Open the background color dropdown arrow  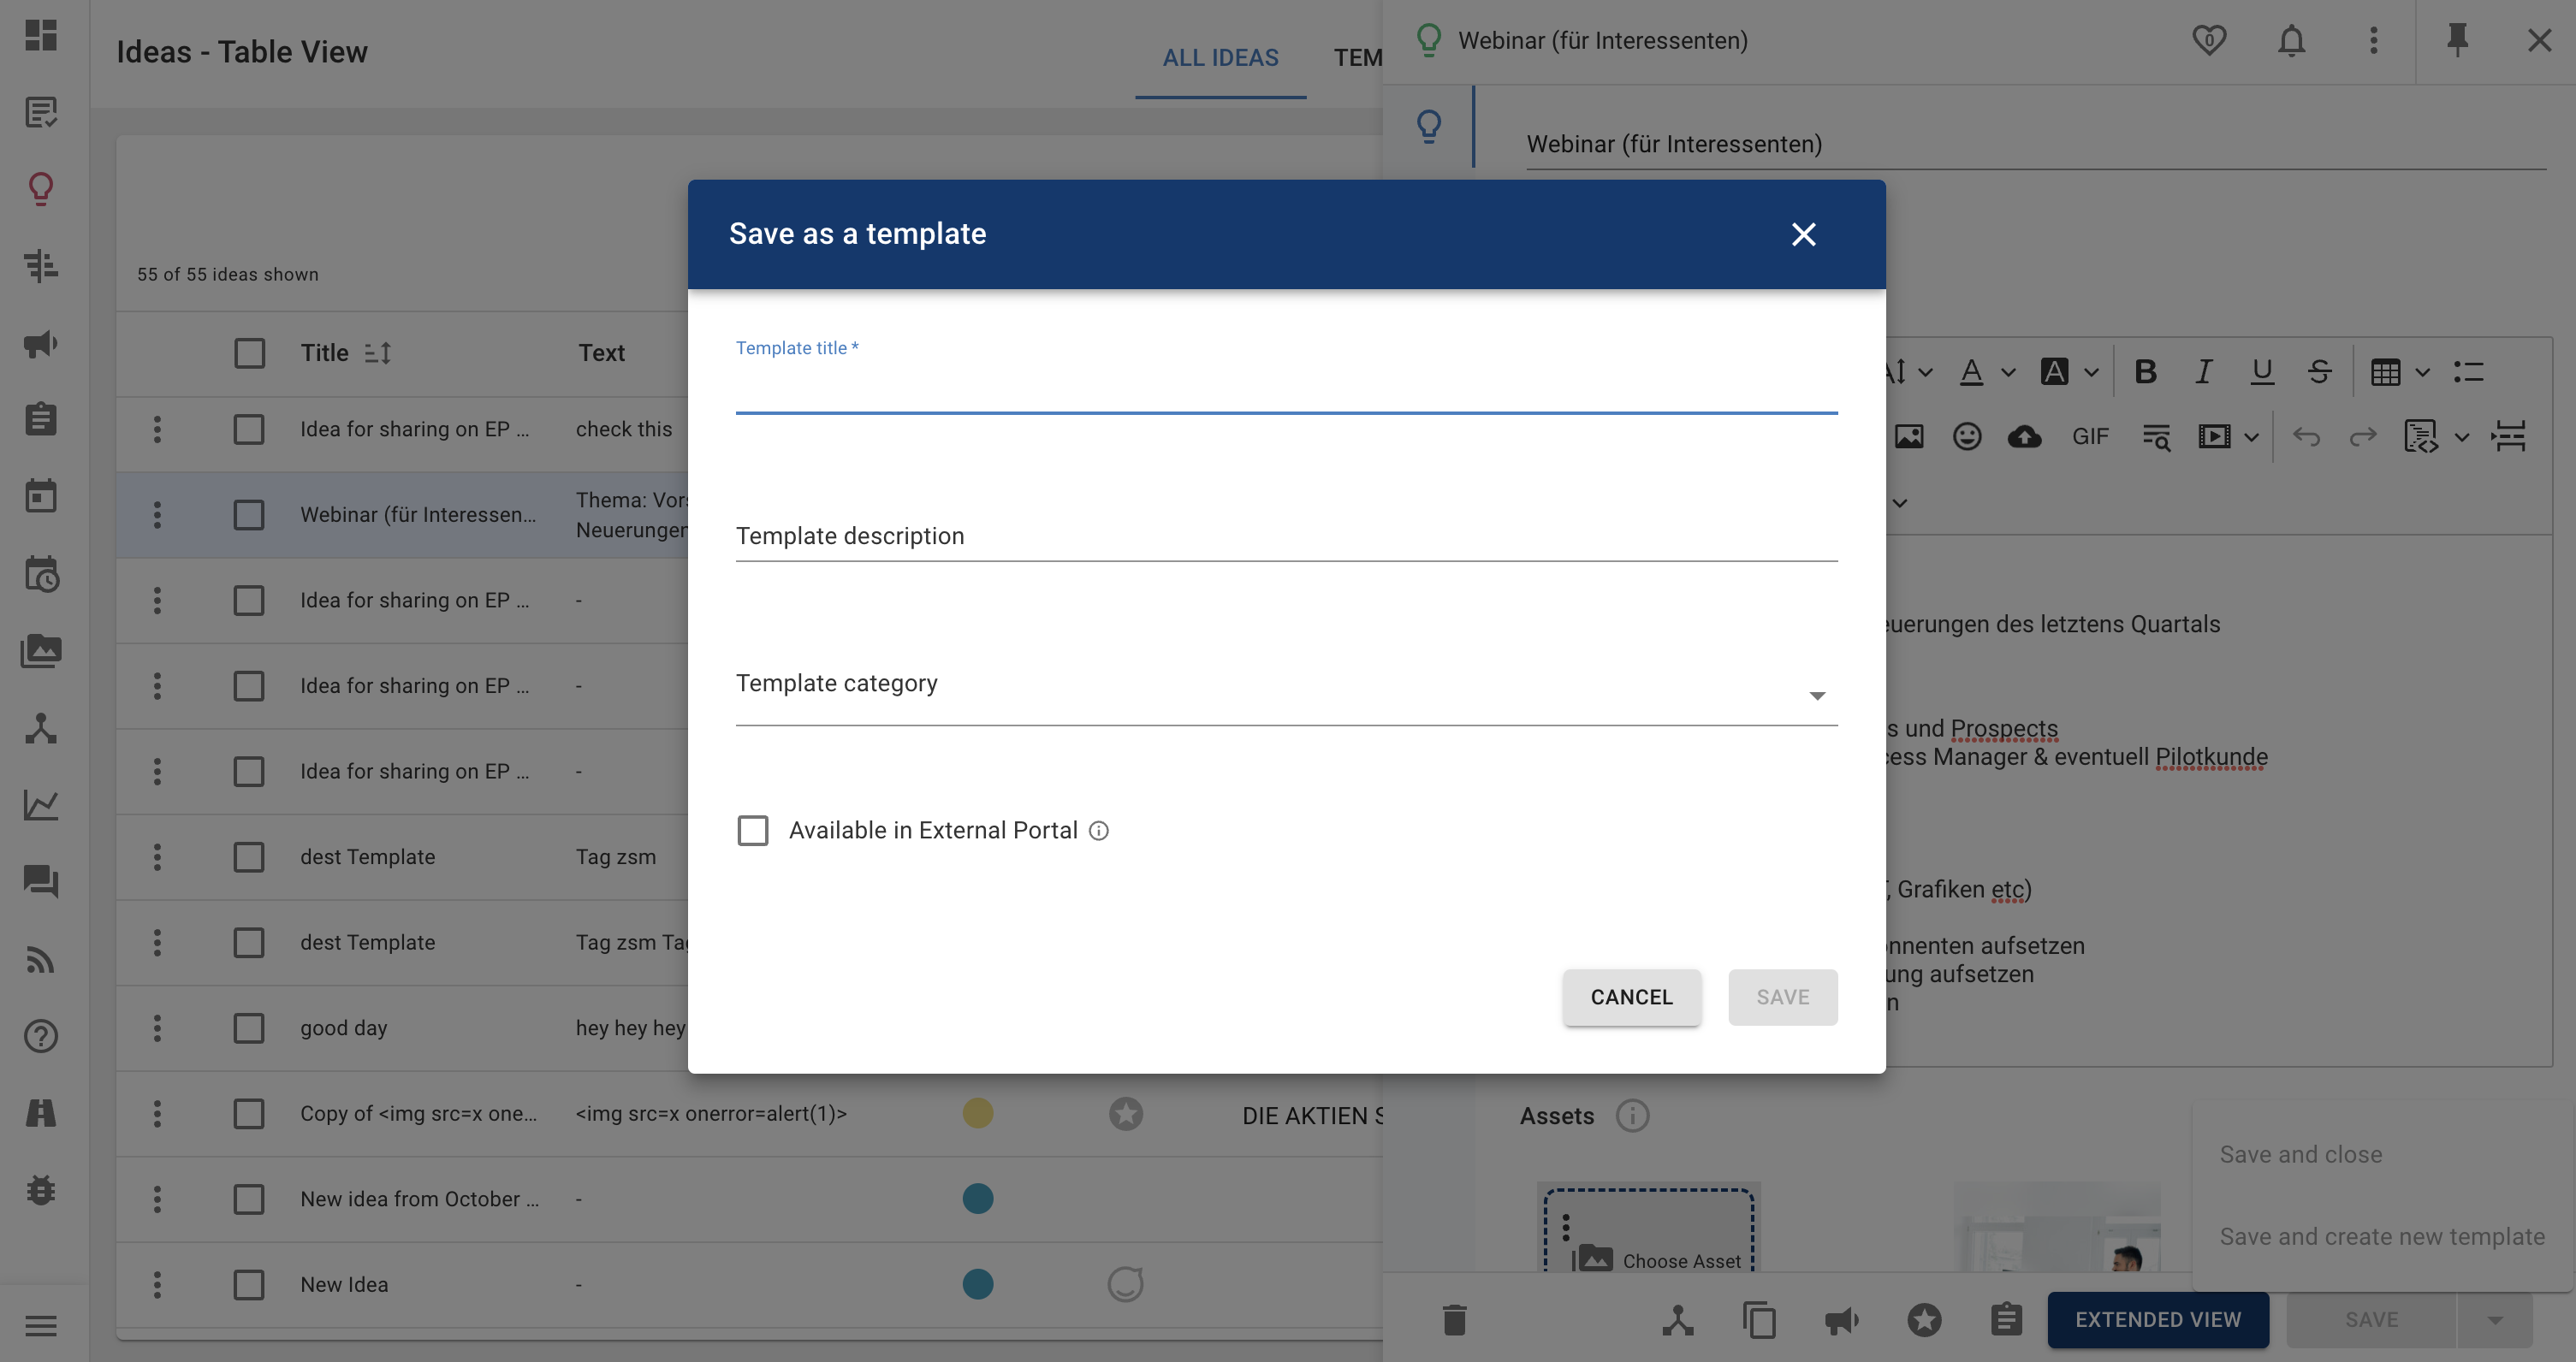pyautogui.click(x=2091, y=373)
